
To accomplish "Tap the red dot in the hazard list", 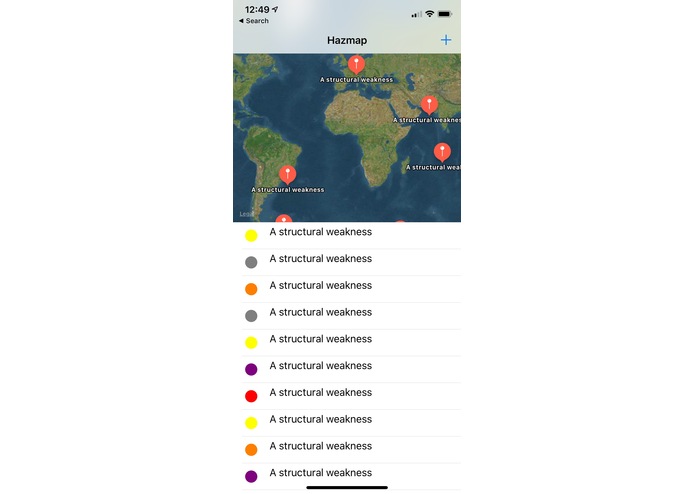I will point(251,396).
